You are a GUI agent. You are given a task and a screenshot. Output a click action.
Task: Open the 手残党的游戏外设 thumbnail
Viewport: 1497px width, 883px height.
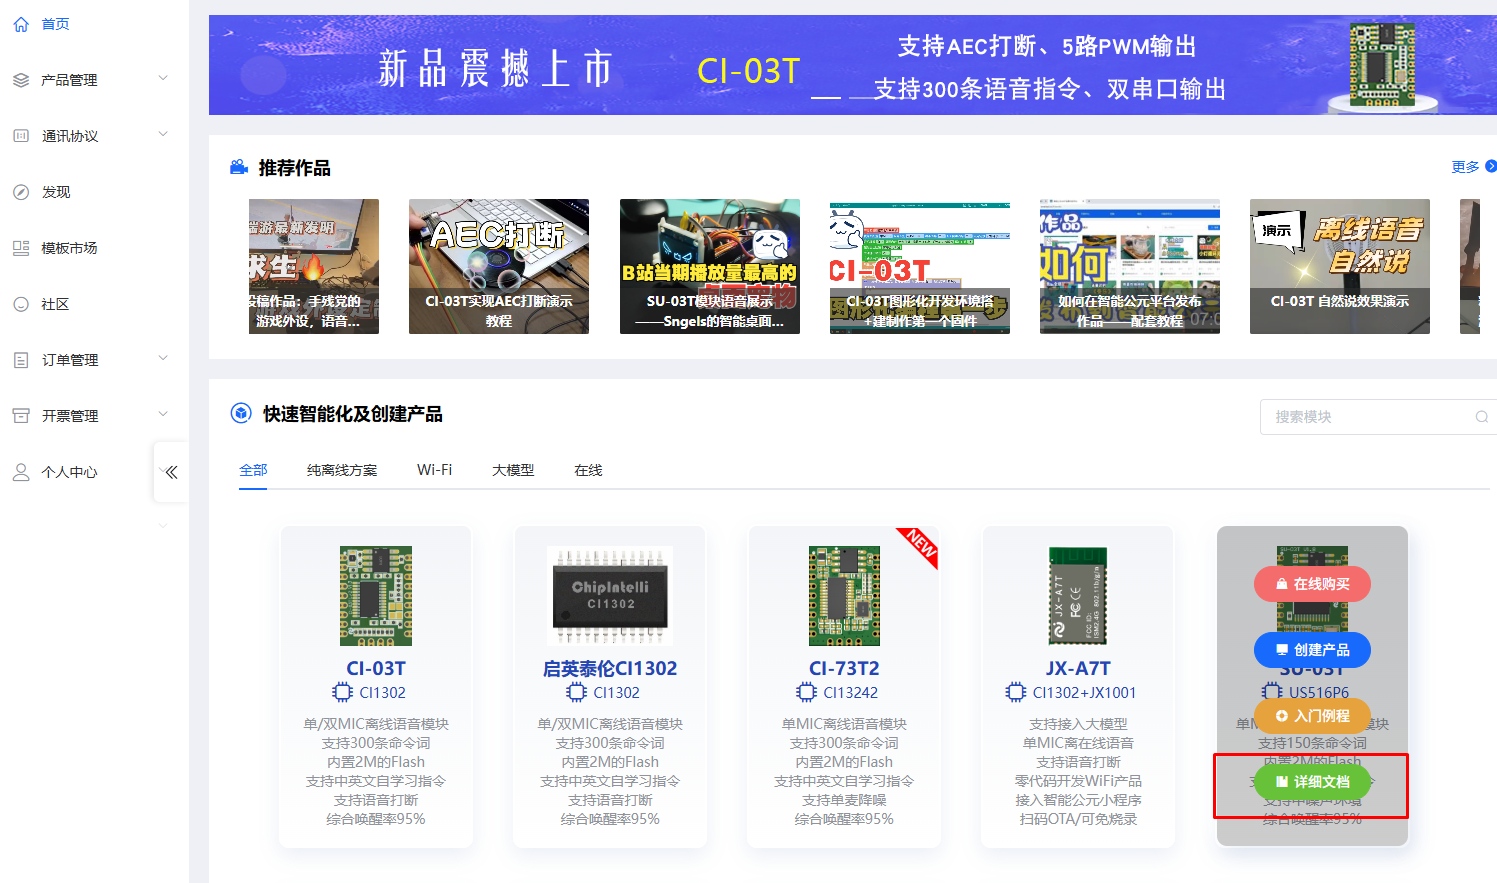pyautogui.click(x=314, y=266)
